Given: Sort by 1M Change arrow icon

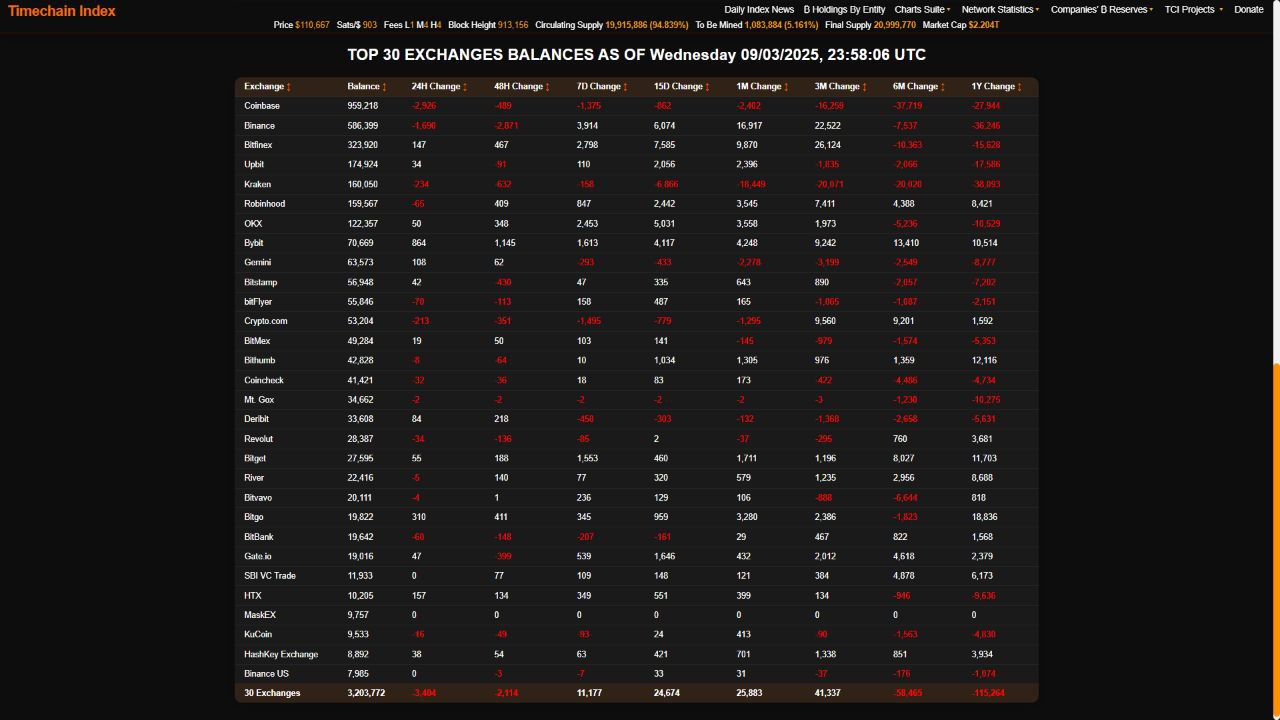Looking at the screenshot, I should tap(786, 87).
